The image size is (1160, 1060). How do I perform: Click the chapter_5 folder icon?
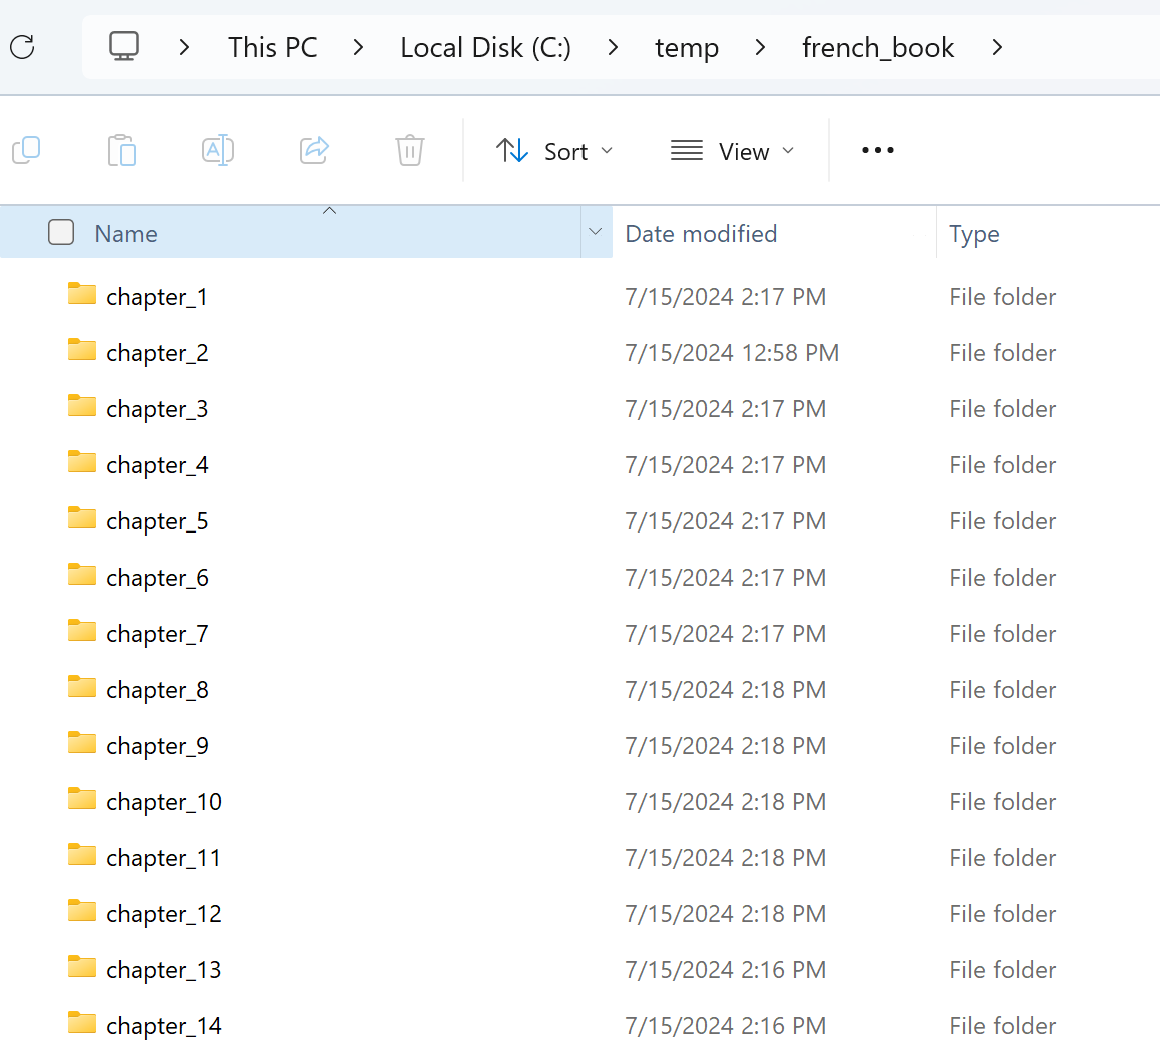(81, 519)
